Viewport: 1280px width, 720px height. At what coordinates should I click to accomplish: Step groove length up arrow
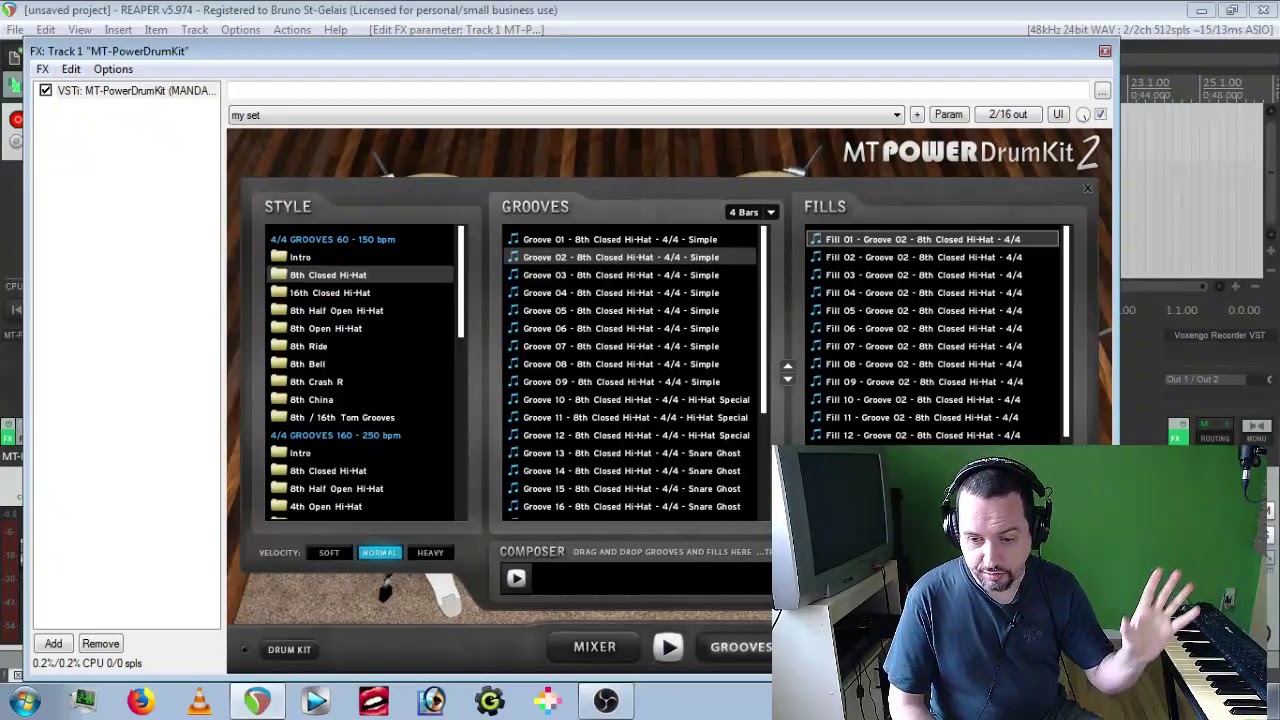(x=787, y=366)
